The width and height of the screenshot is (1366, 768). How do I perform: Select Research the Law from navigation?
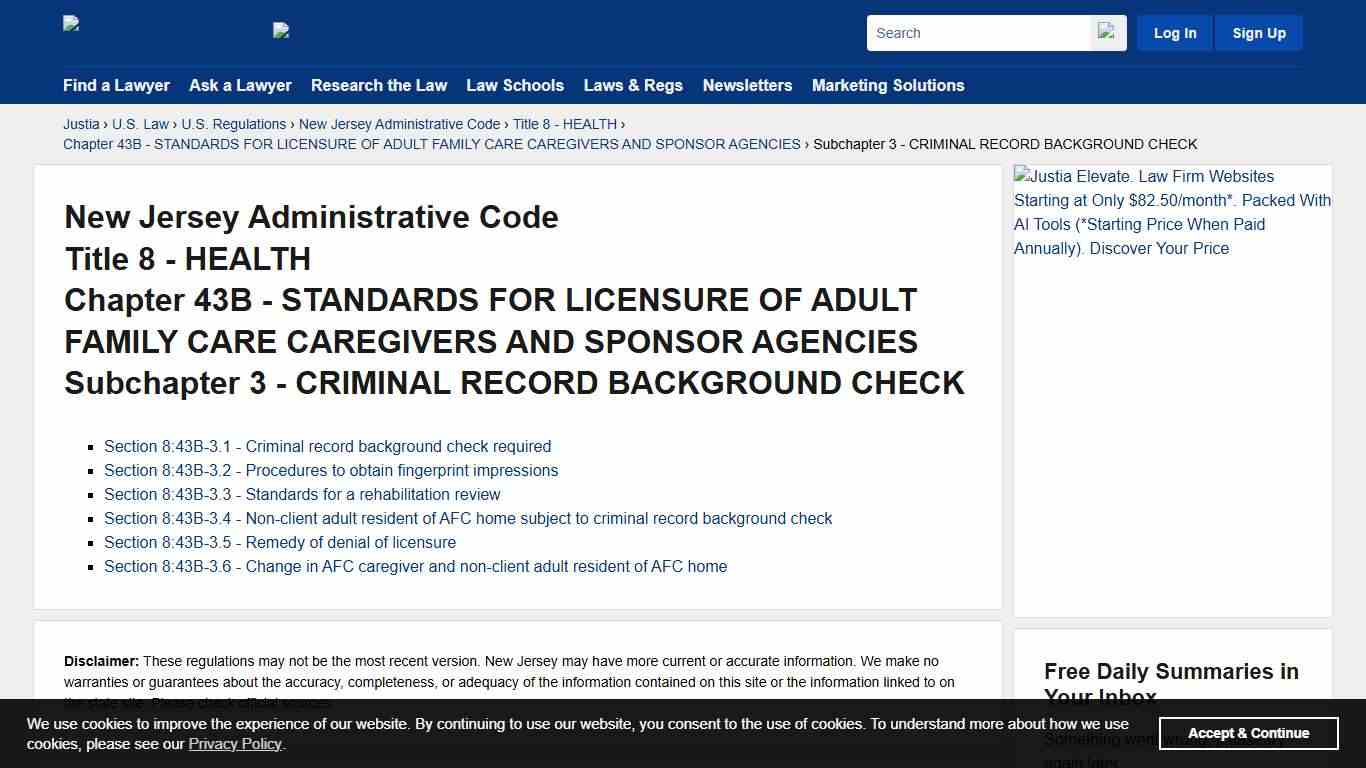click(379, 86)
